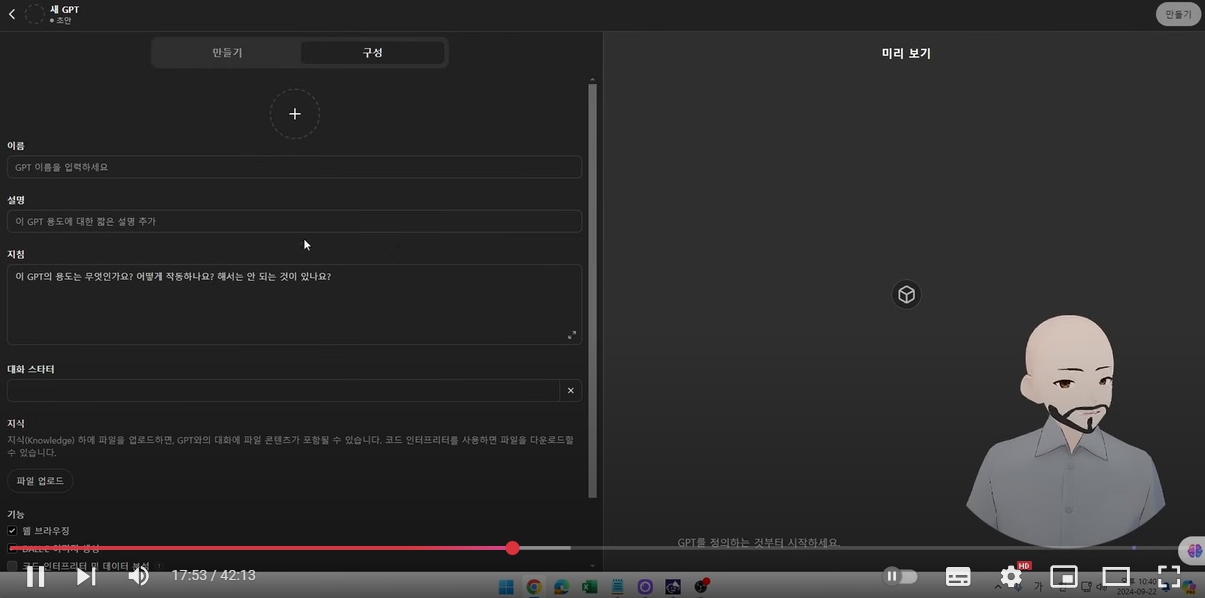Click the brain extension icon at right edge
The height and width of the screenshot is (598, 1205).
tap(1194, 550)
